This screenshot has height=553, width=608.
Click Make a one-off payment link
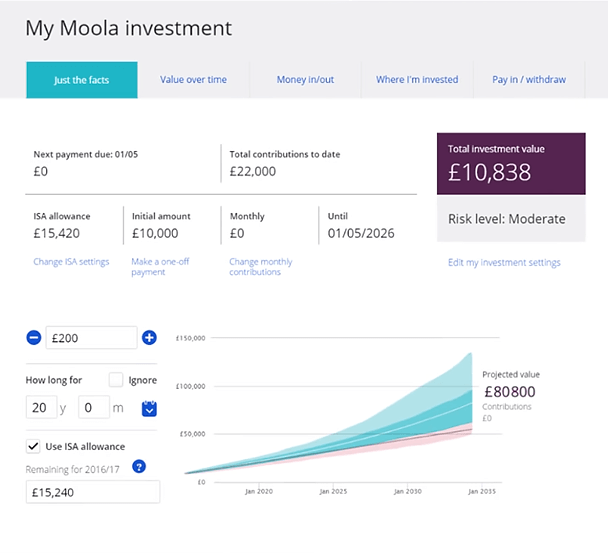[160, 267]
